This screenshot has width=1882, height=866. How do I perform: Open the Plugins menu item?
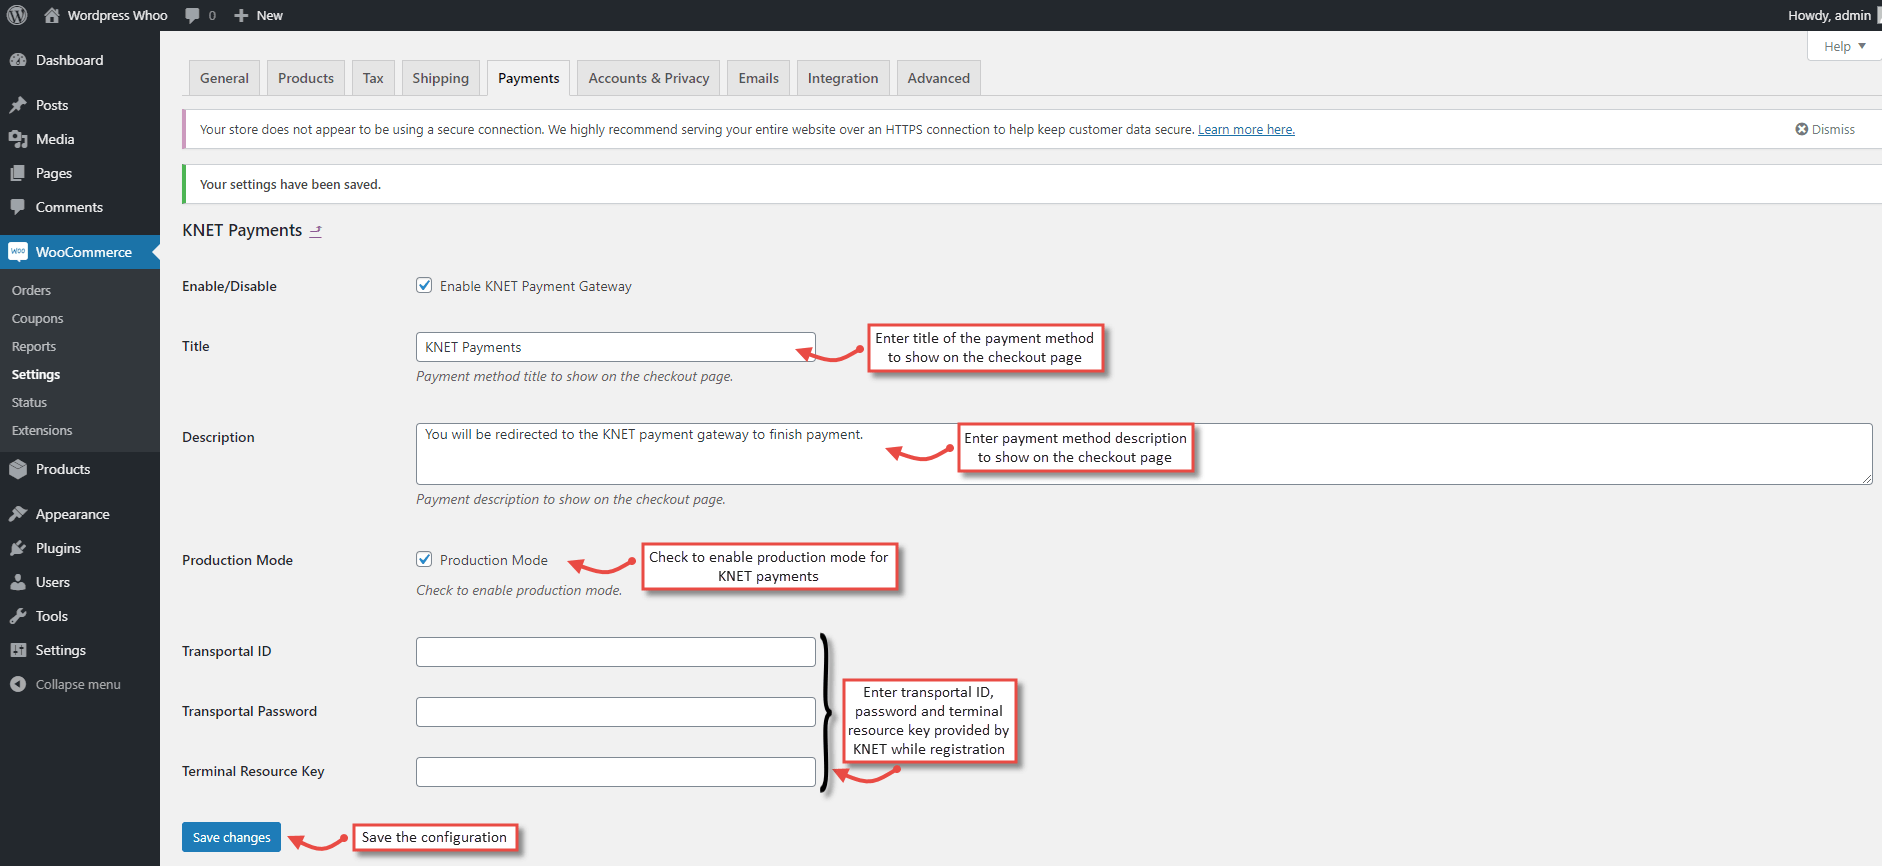pos(80,548)
